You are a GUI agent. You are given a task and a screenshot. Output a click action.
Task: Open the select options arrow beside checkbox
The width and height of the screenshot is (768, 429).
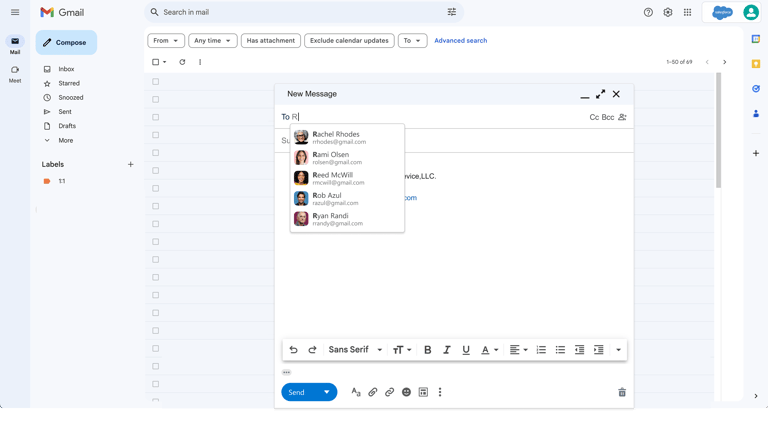(x=165, y=62)
